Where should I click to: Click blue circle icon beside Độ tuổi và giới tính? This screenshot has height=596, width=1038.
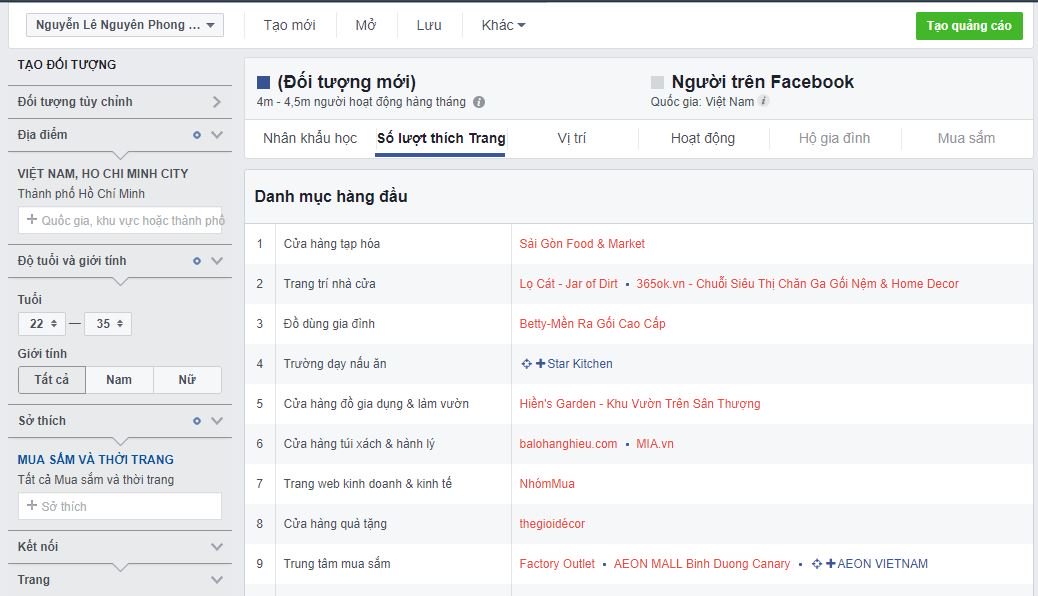point(197,261)
